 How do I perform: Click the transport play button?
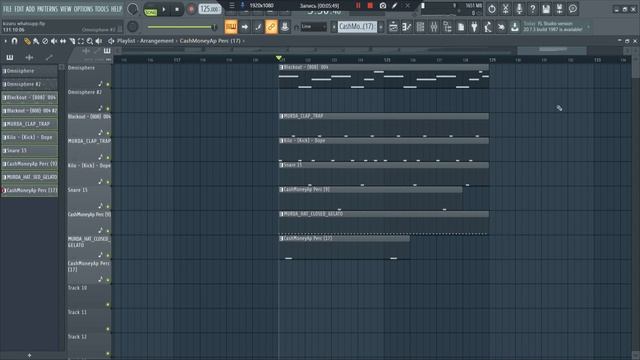pos(164,9)
